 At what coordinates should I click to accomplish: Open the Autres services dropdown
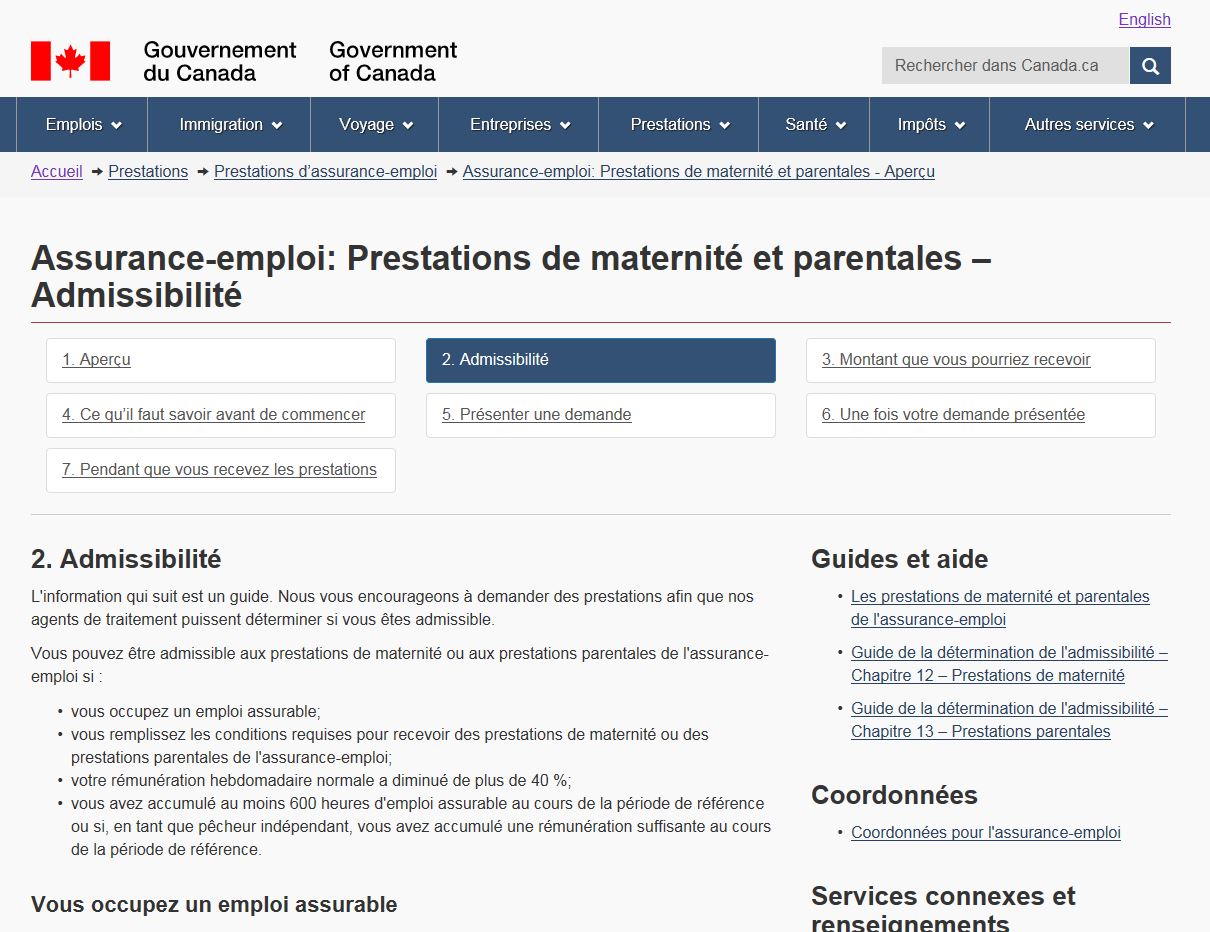coord(1088,125)
